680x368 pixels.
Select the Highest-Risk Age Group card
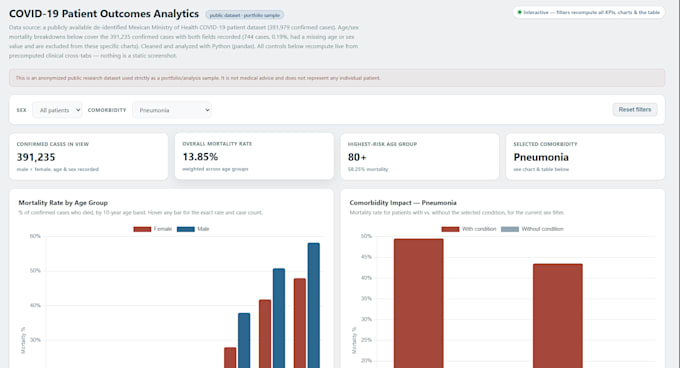click(420, 156)
